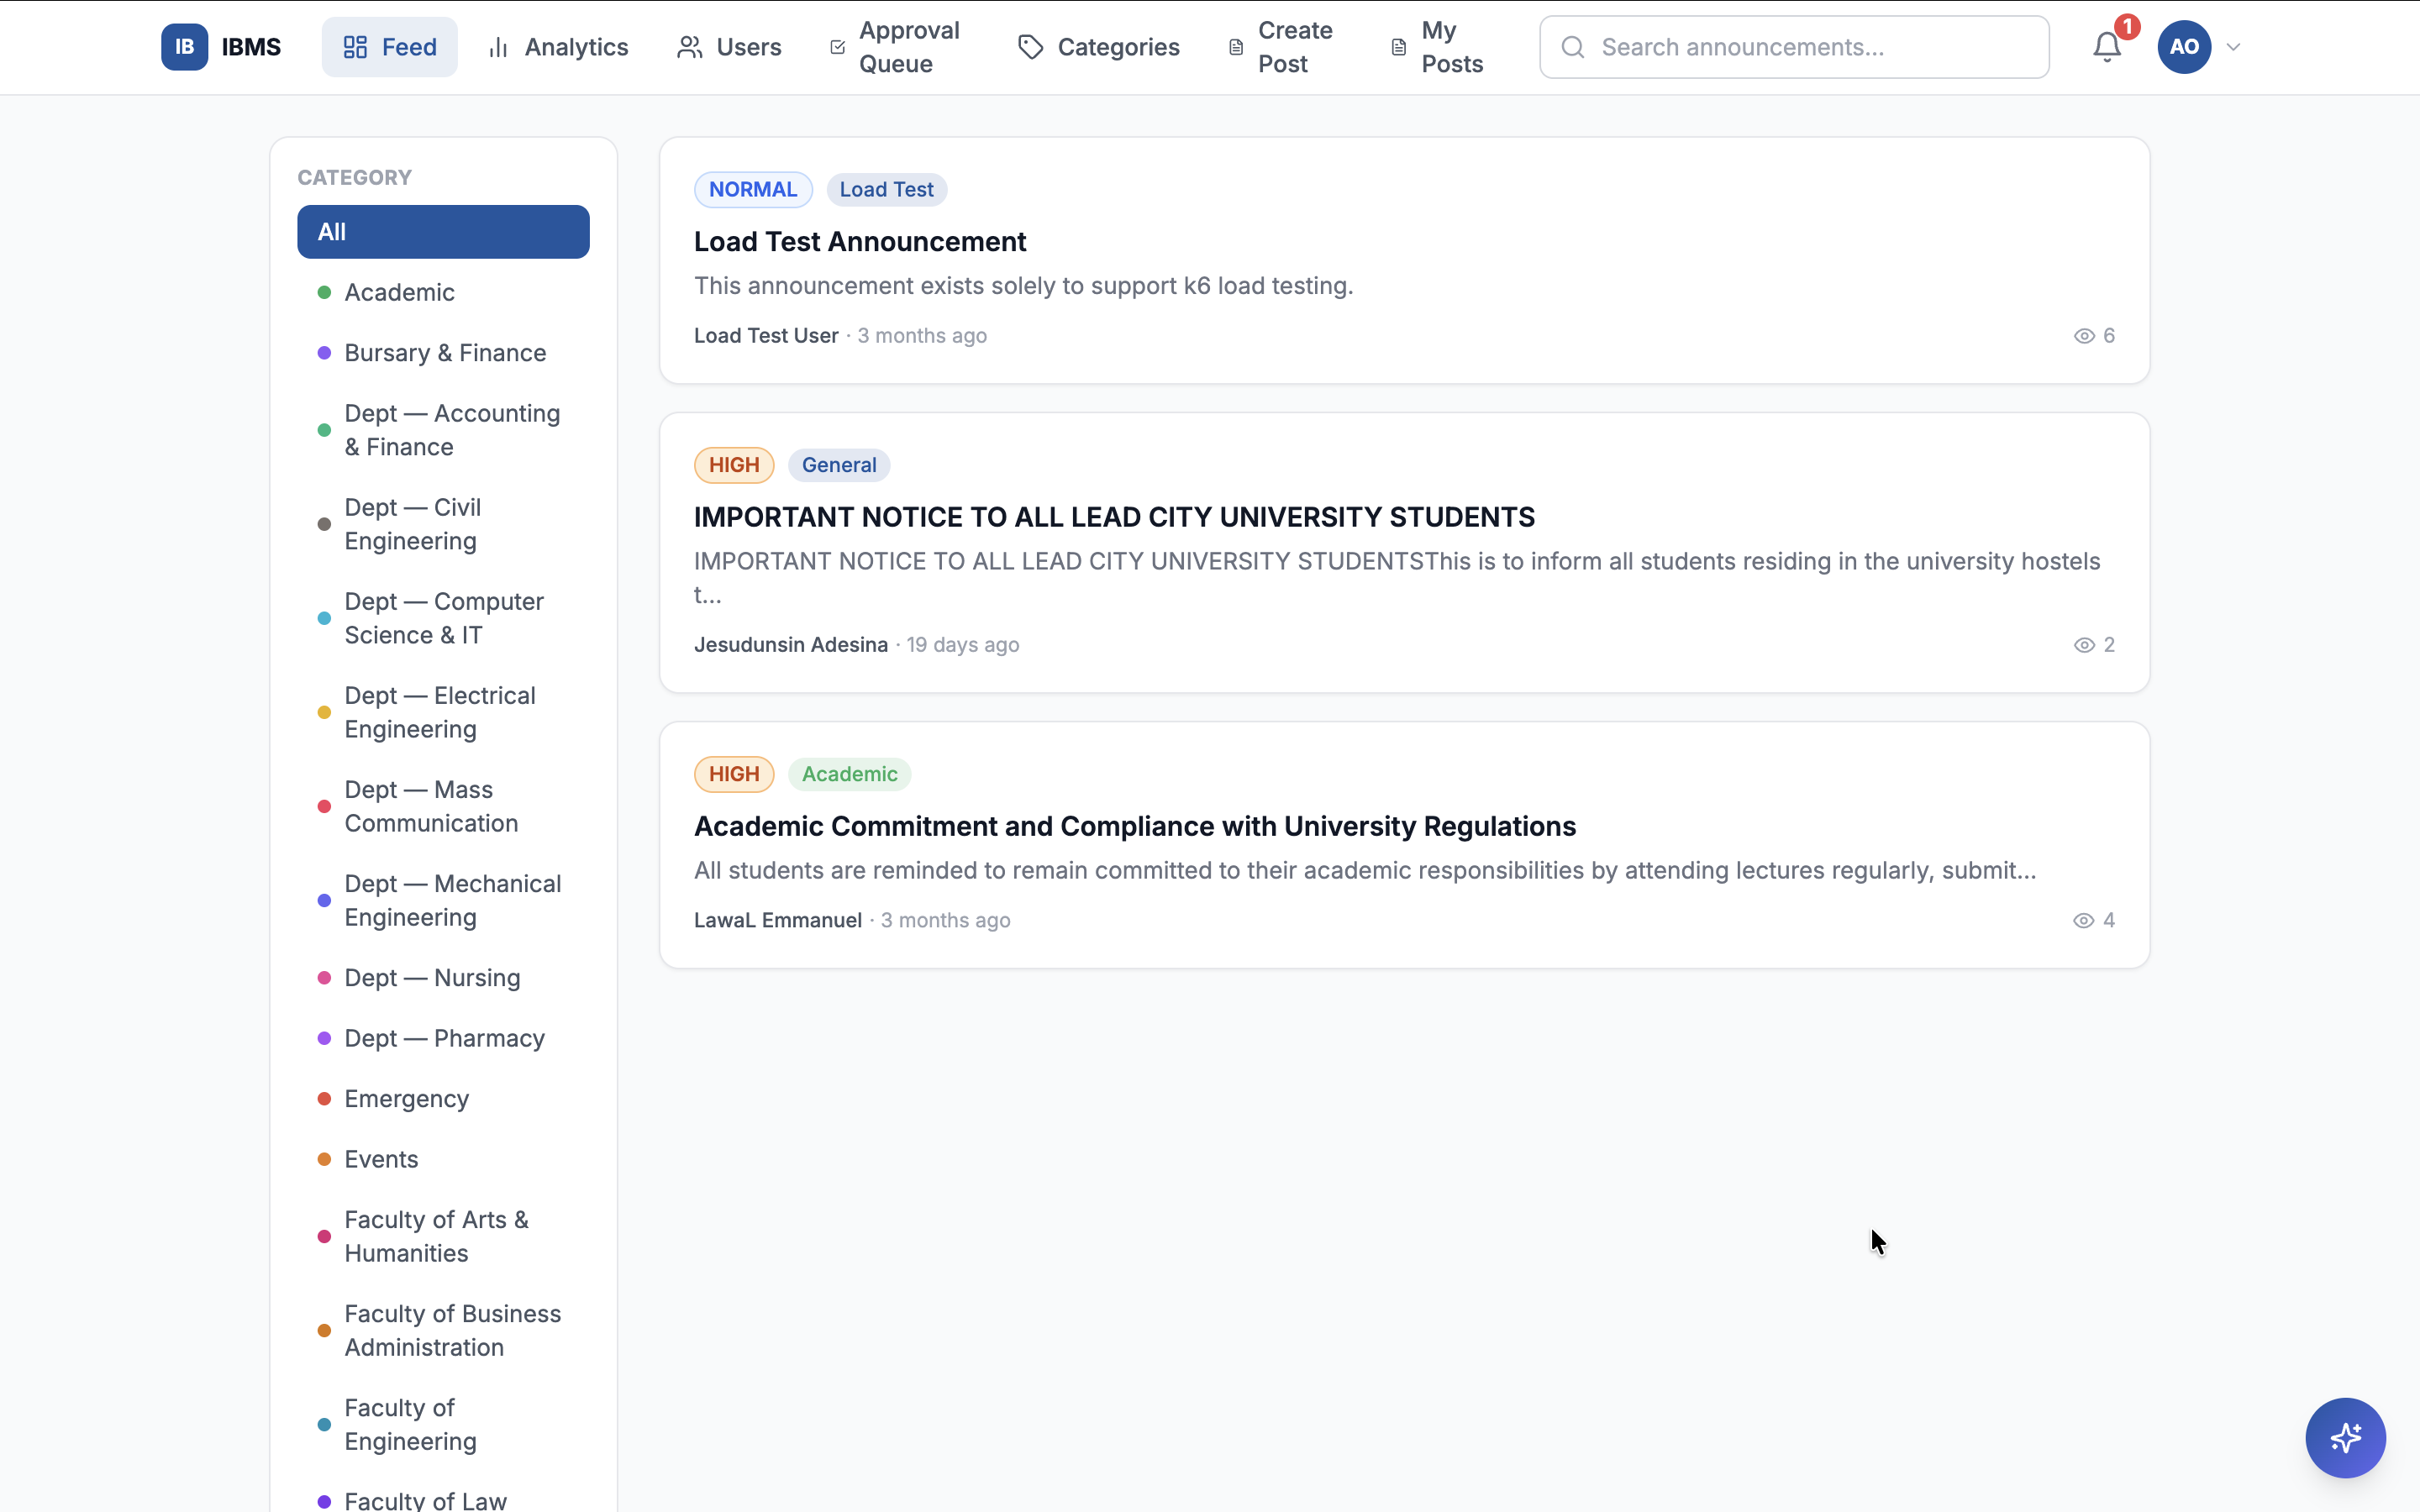Select the All category filter
The width and height of the screenshot is (2420, 1512).
(443, 232)
